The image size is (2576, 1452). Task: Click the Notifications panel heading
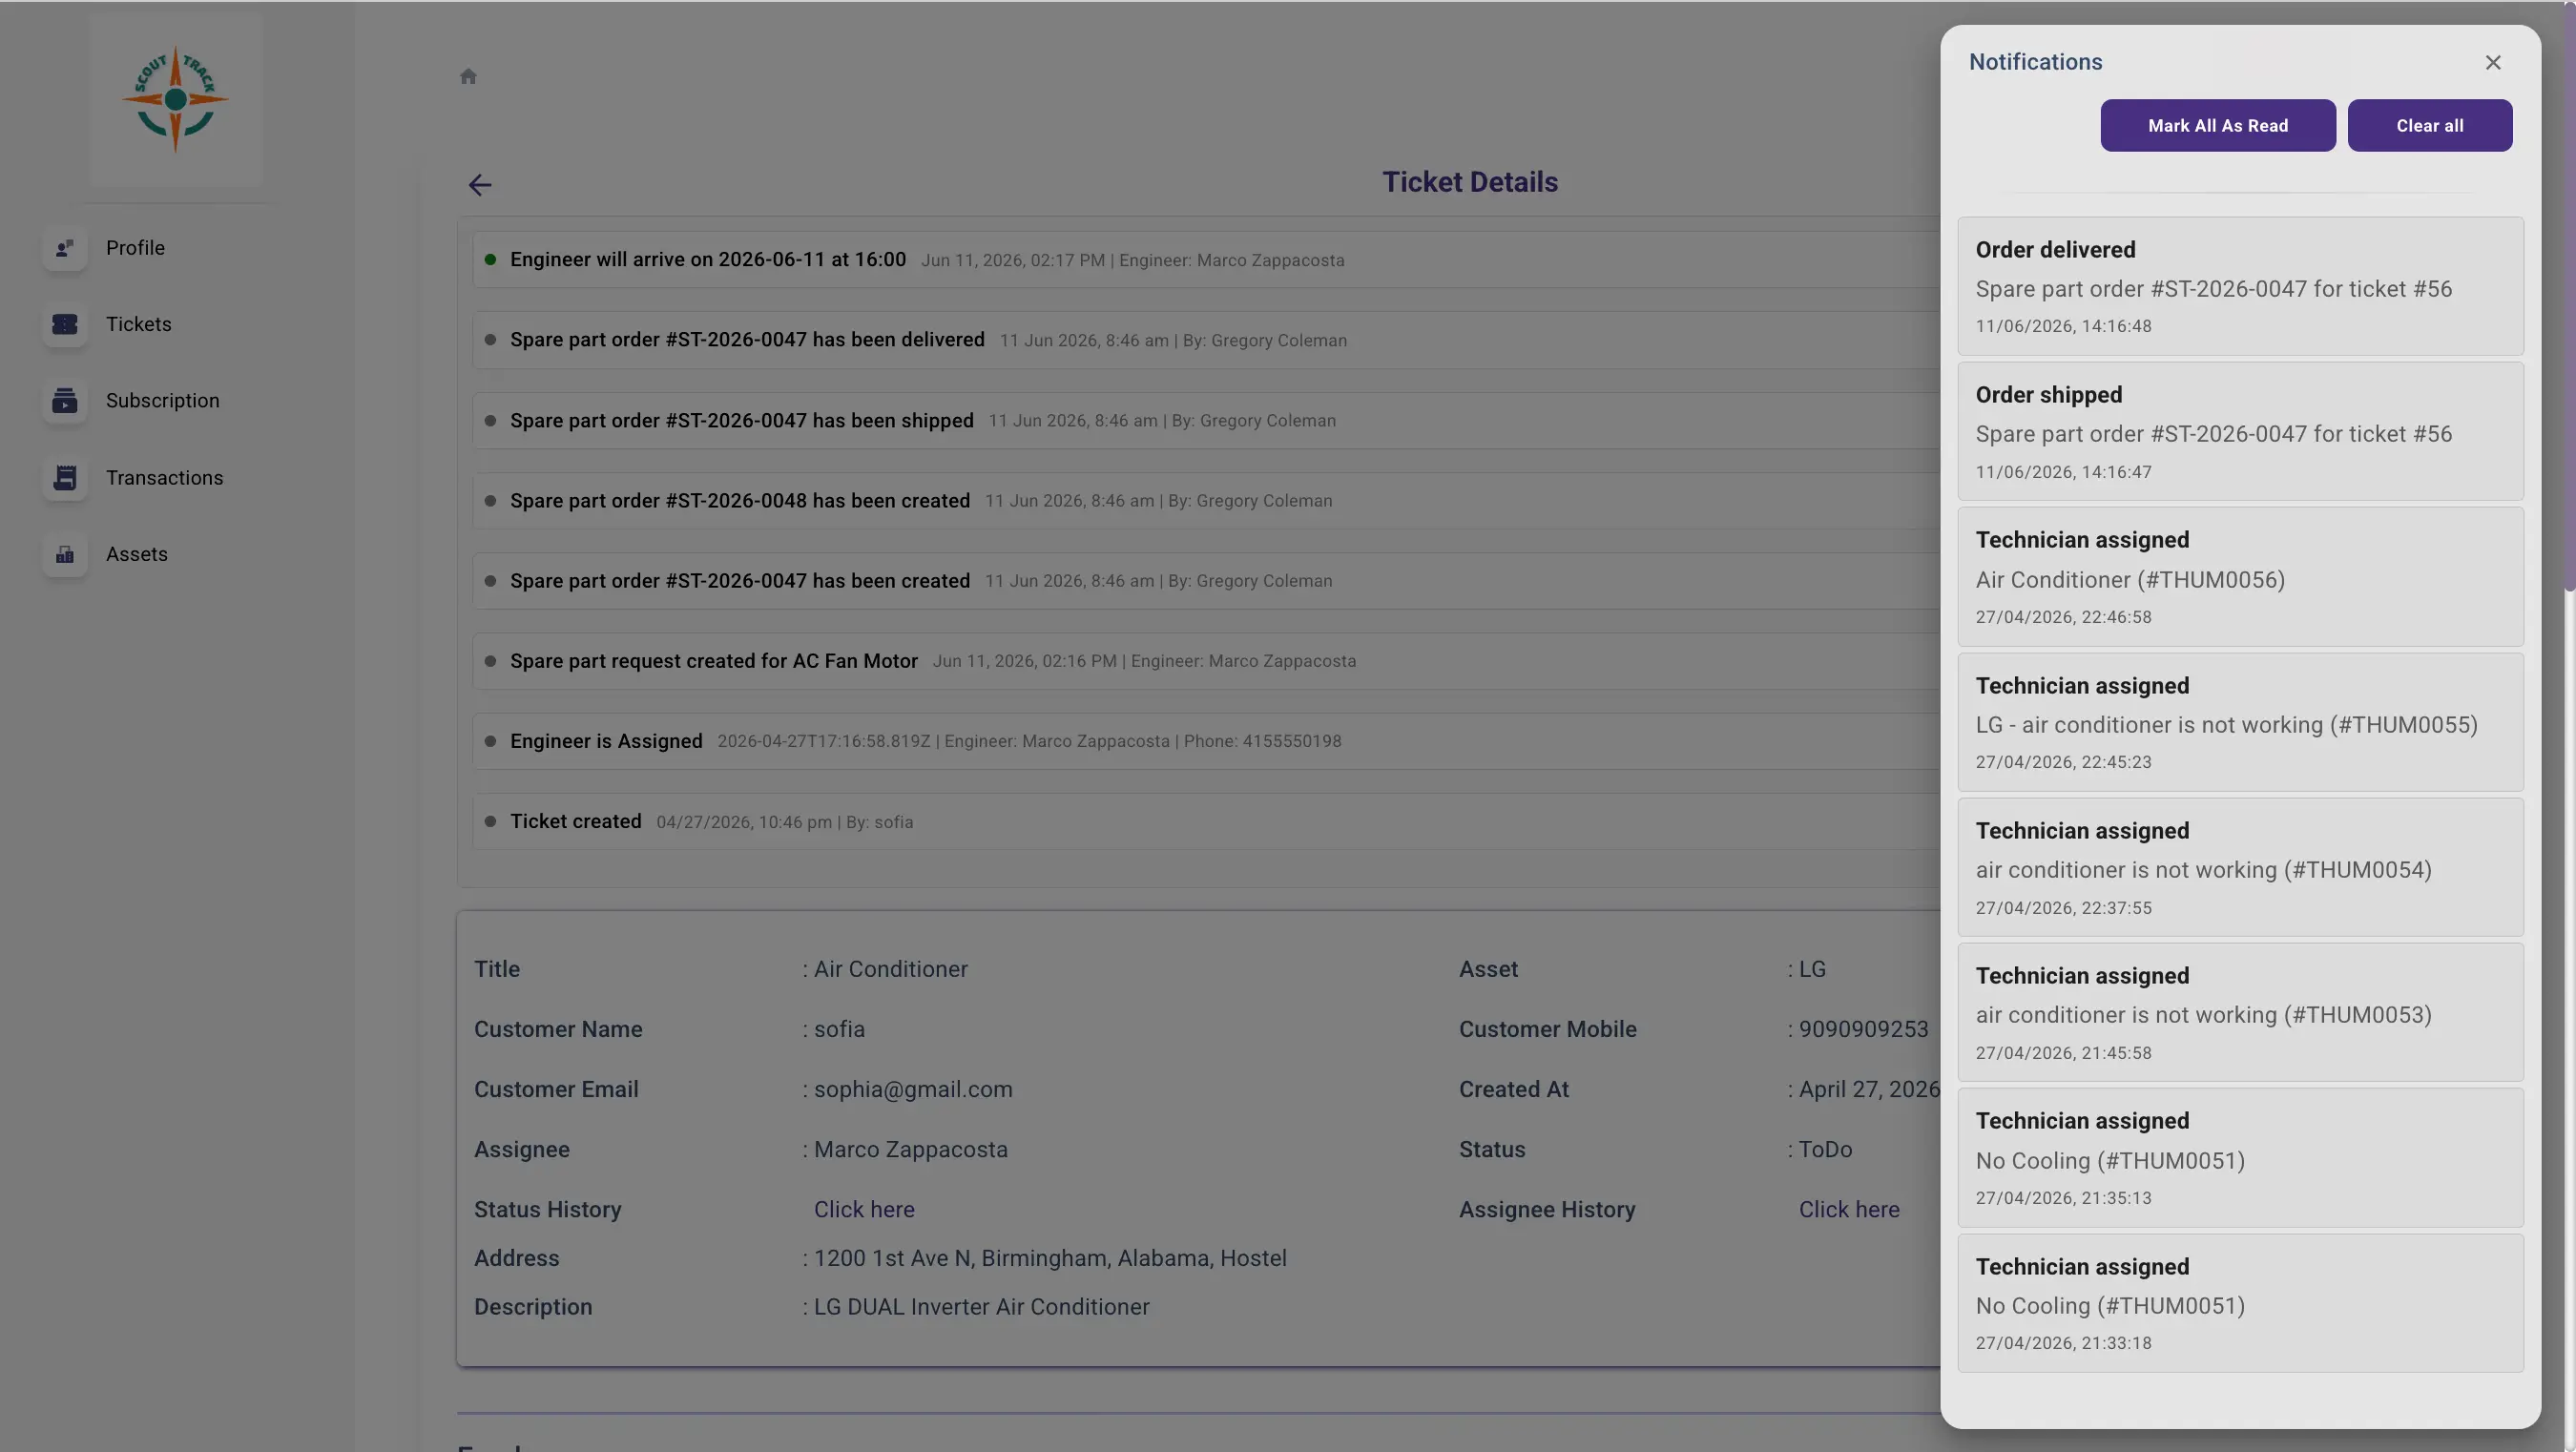pyautogui.click(x=2036, y=62)
